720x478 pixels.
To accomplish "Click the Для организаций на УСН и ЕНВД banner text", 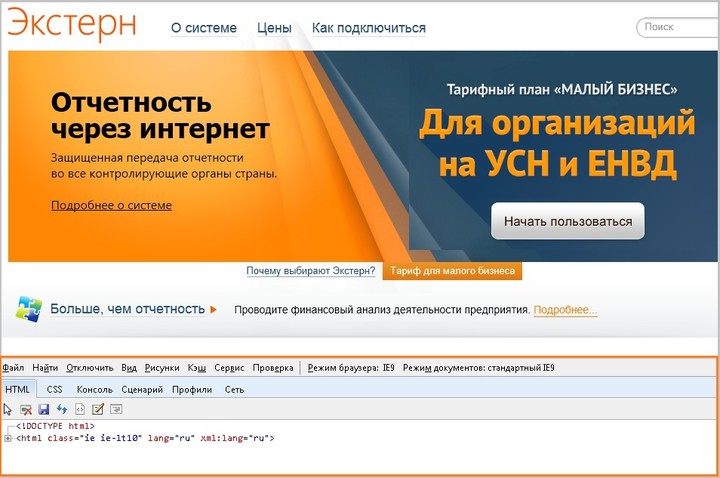I will (557, 143).
